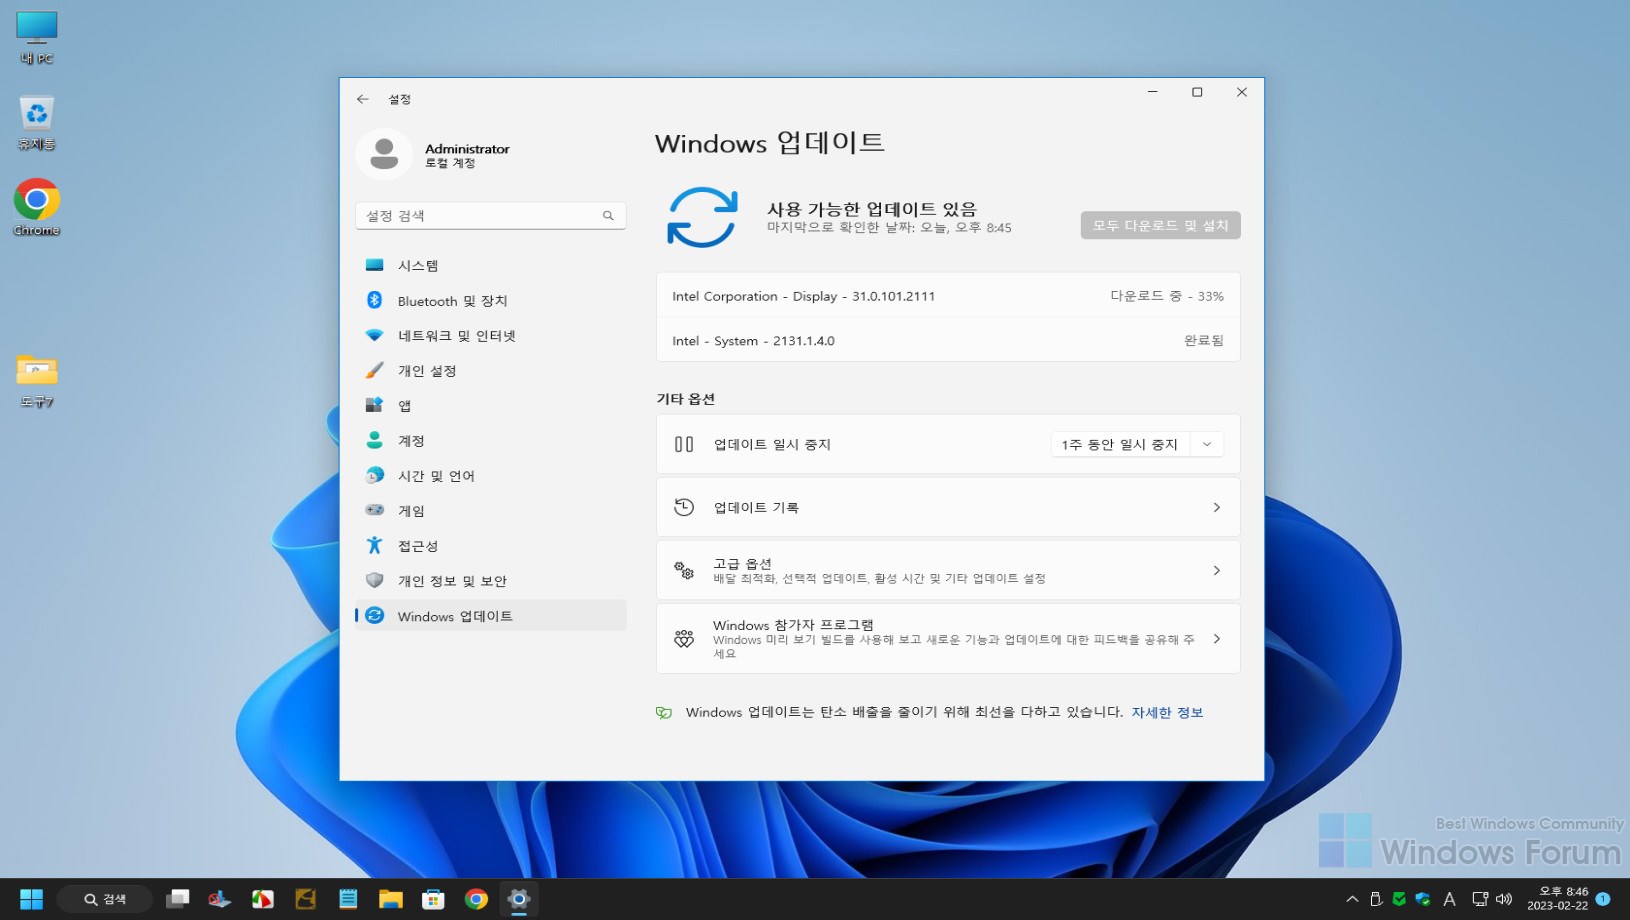Viewport: 1630px width, 920px height.
Task: Go back with the settings back arrow
Action: 363,99
